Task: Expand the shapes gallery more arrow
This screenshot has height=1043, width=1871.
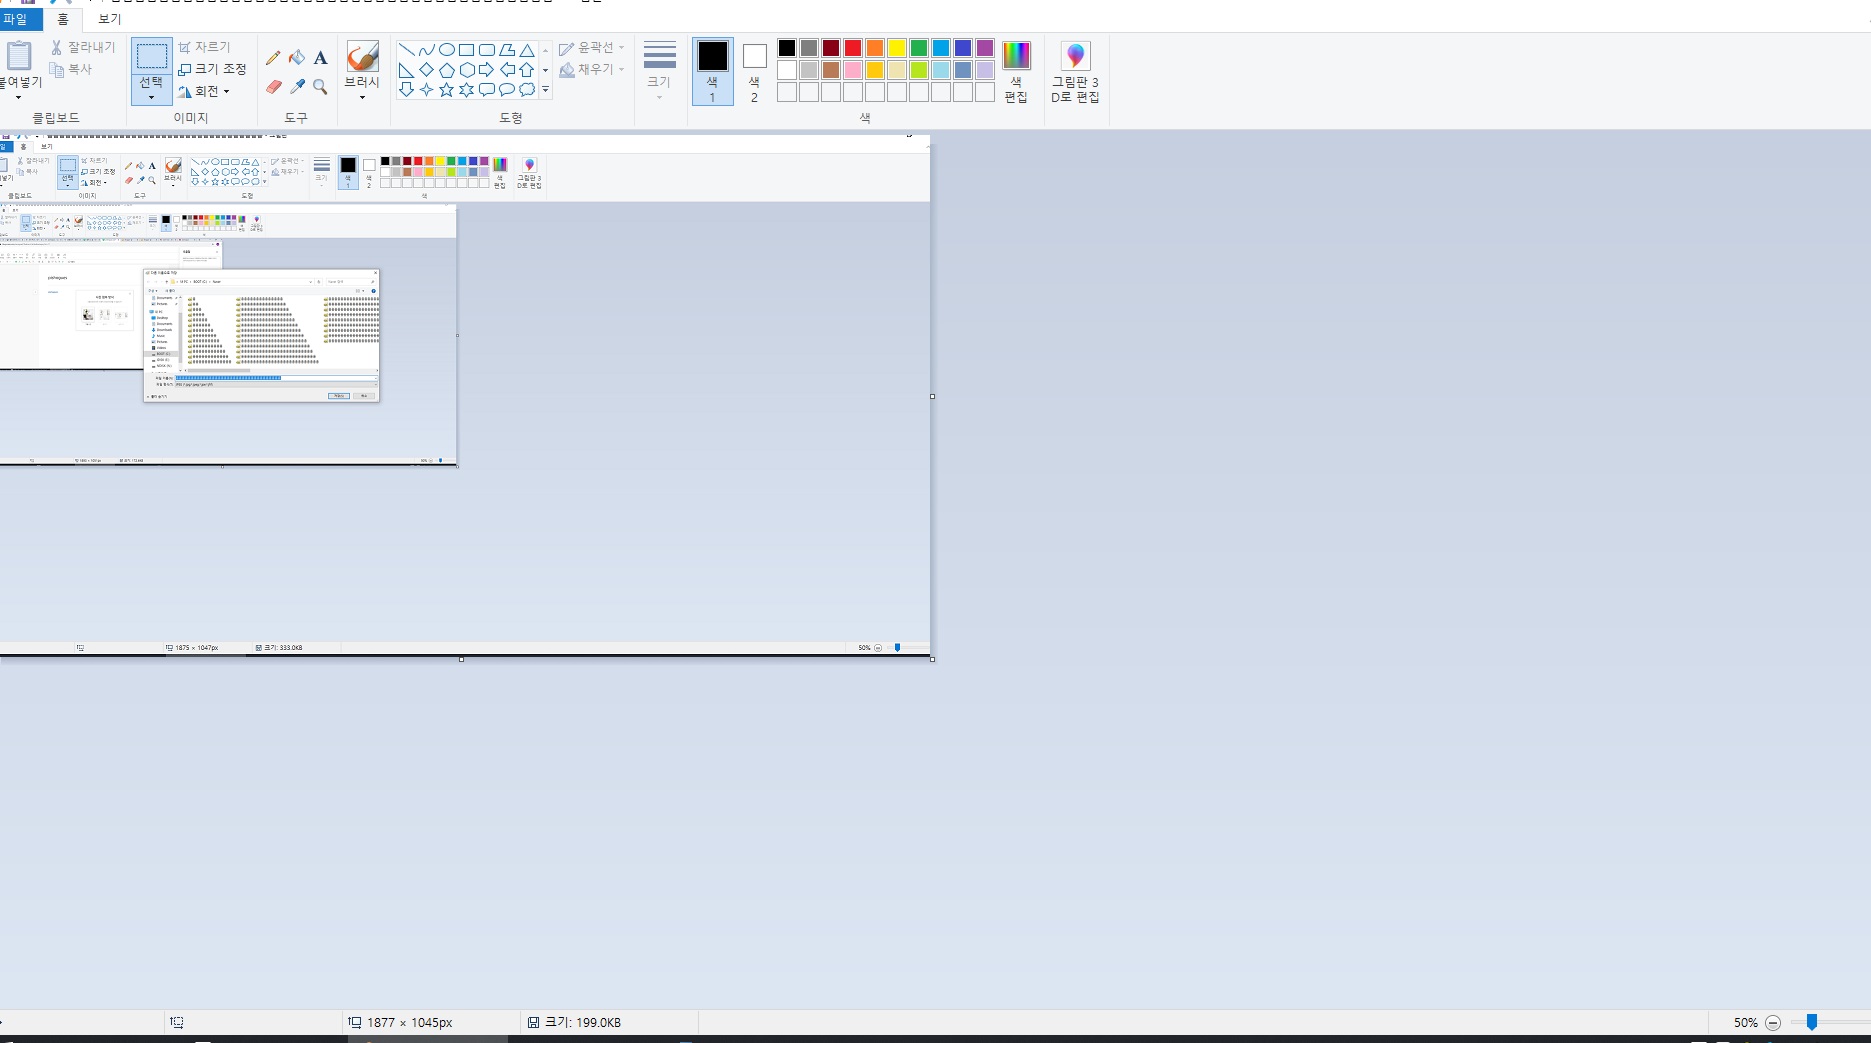Action: tap(545, 90)
